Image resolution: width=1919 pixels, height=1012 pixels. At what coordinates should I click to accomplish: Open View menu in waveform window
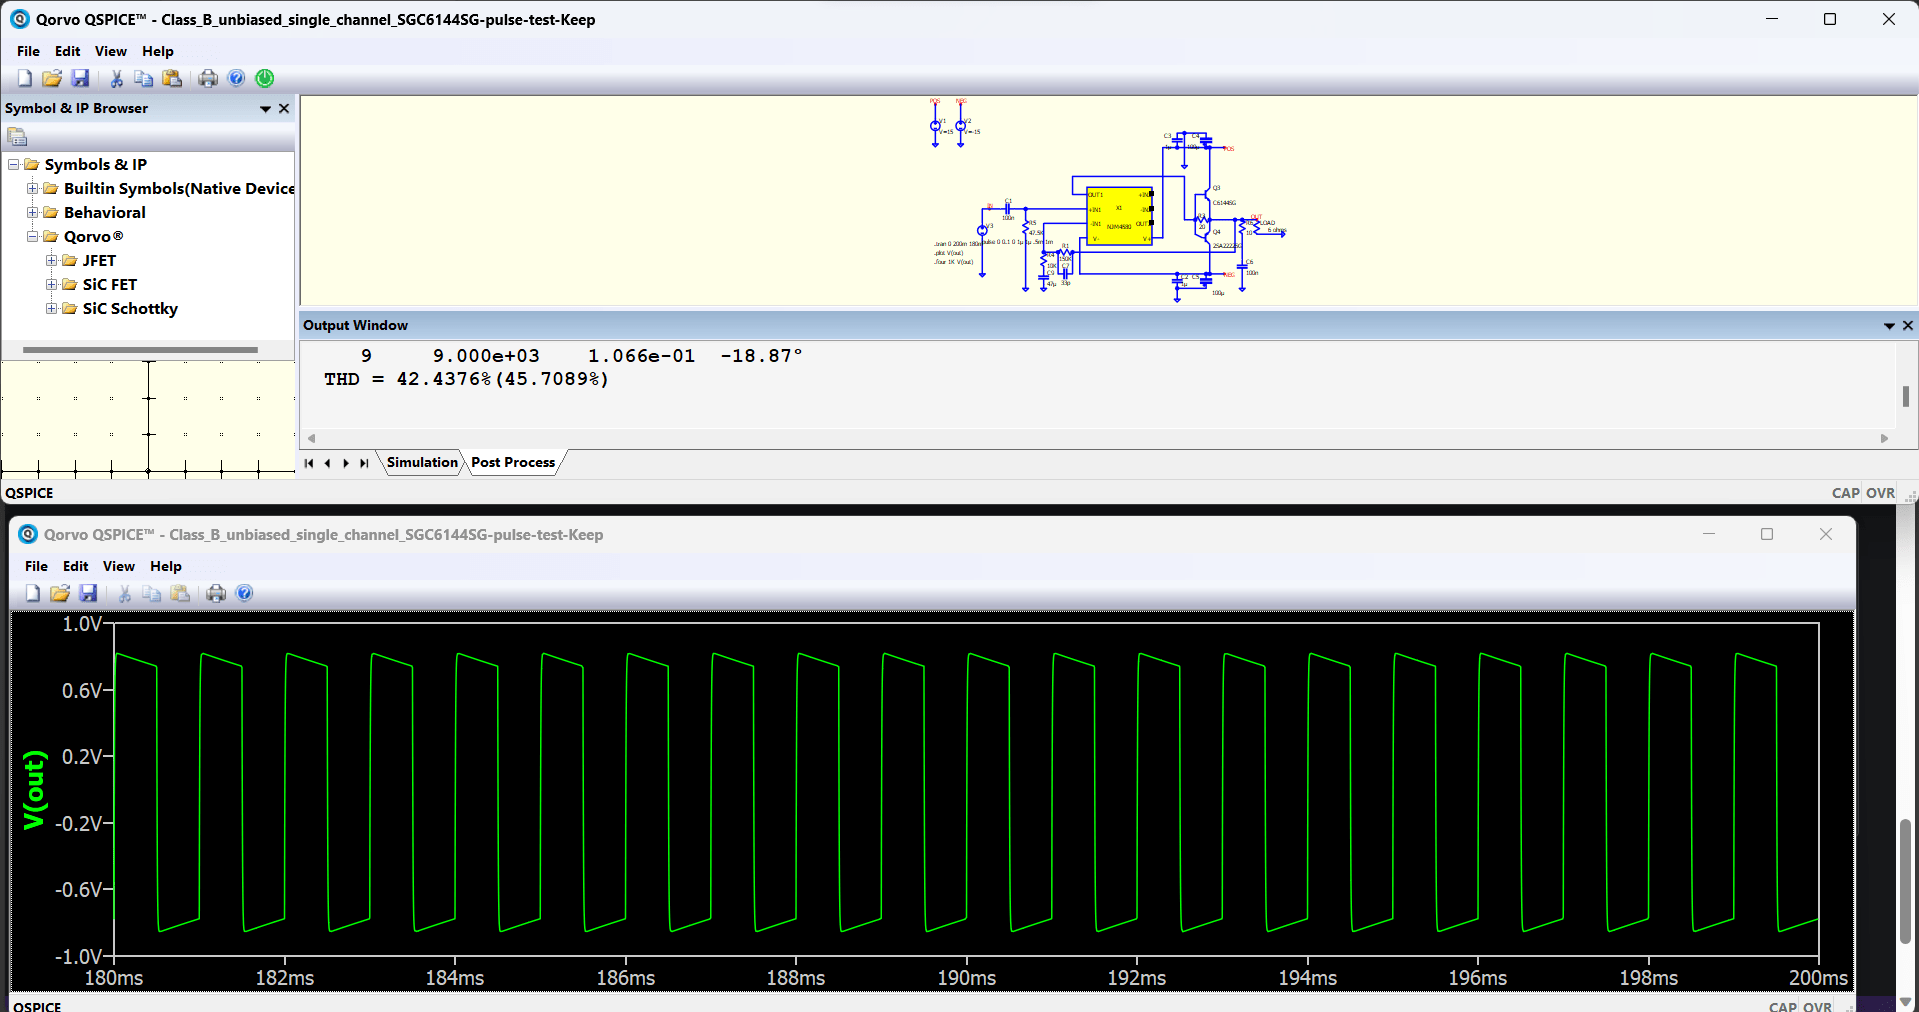coord(118,566)
